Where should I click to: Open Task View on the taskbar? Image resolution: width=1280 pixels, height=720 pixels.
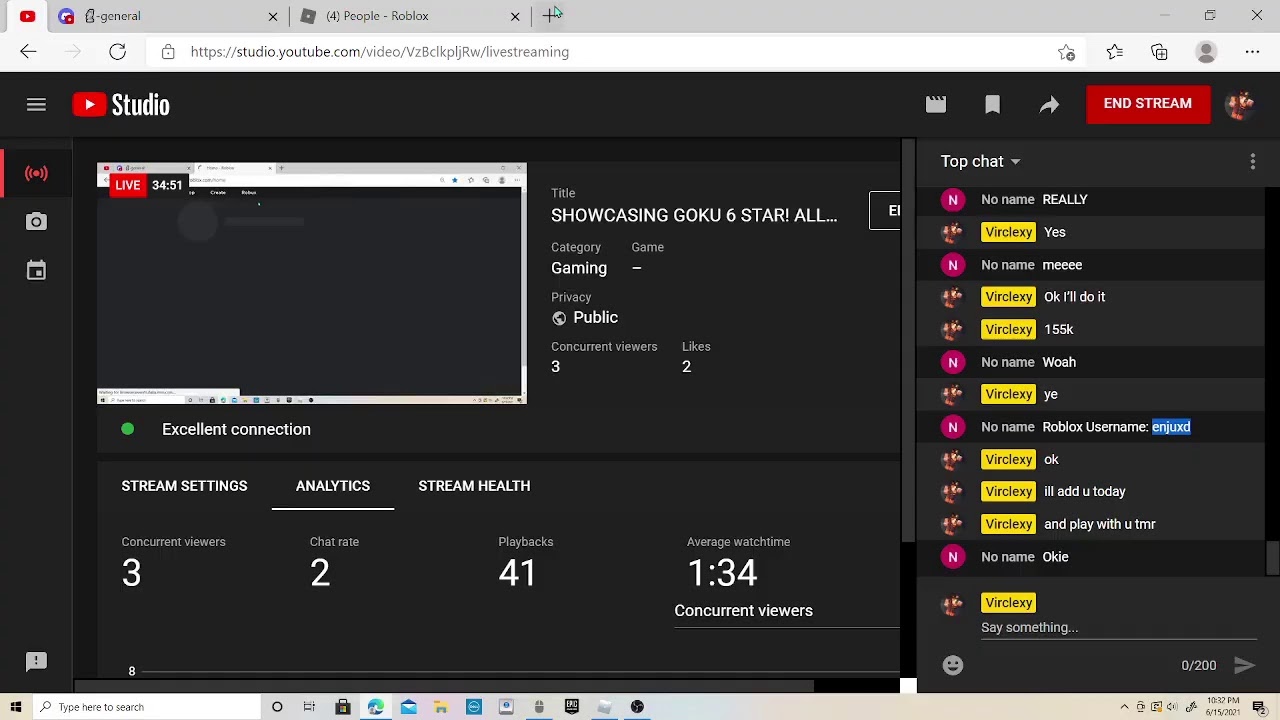[309, 707]
